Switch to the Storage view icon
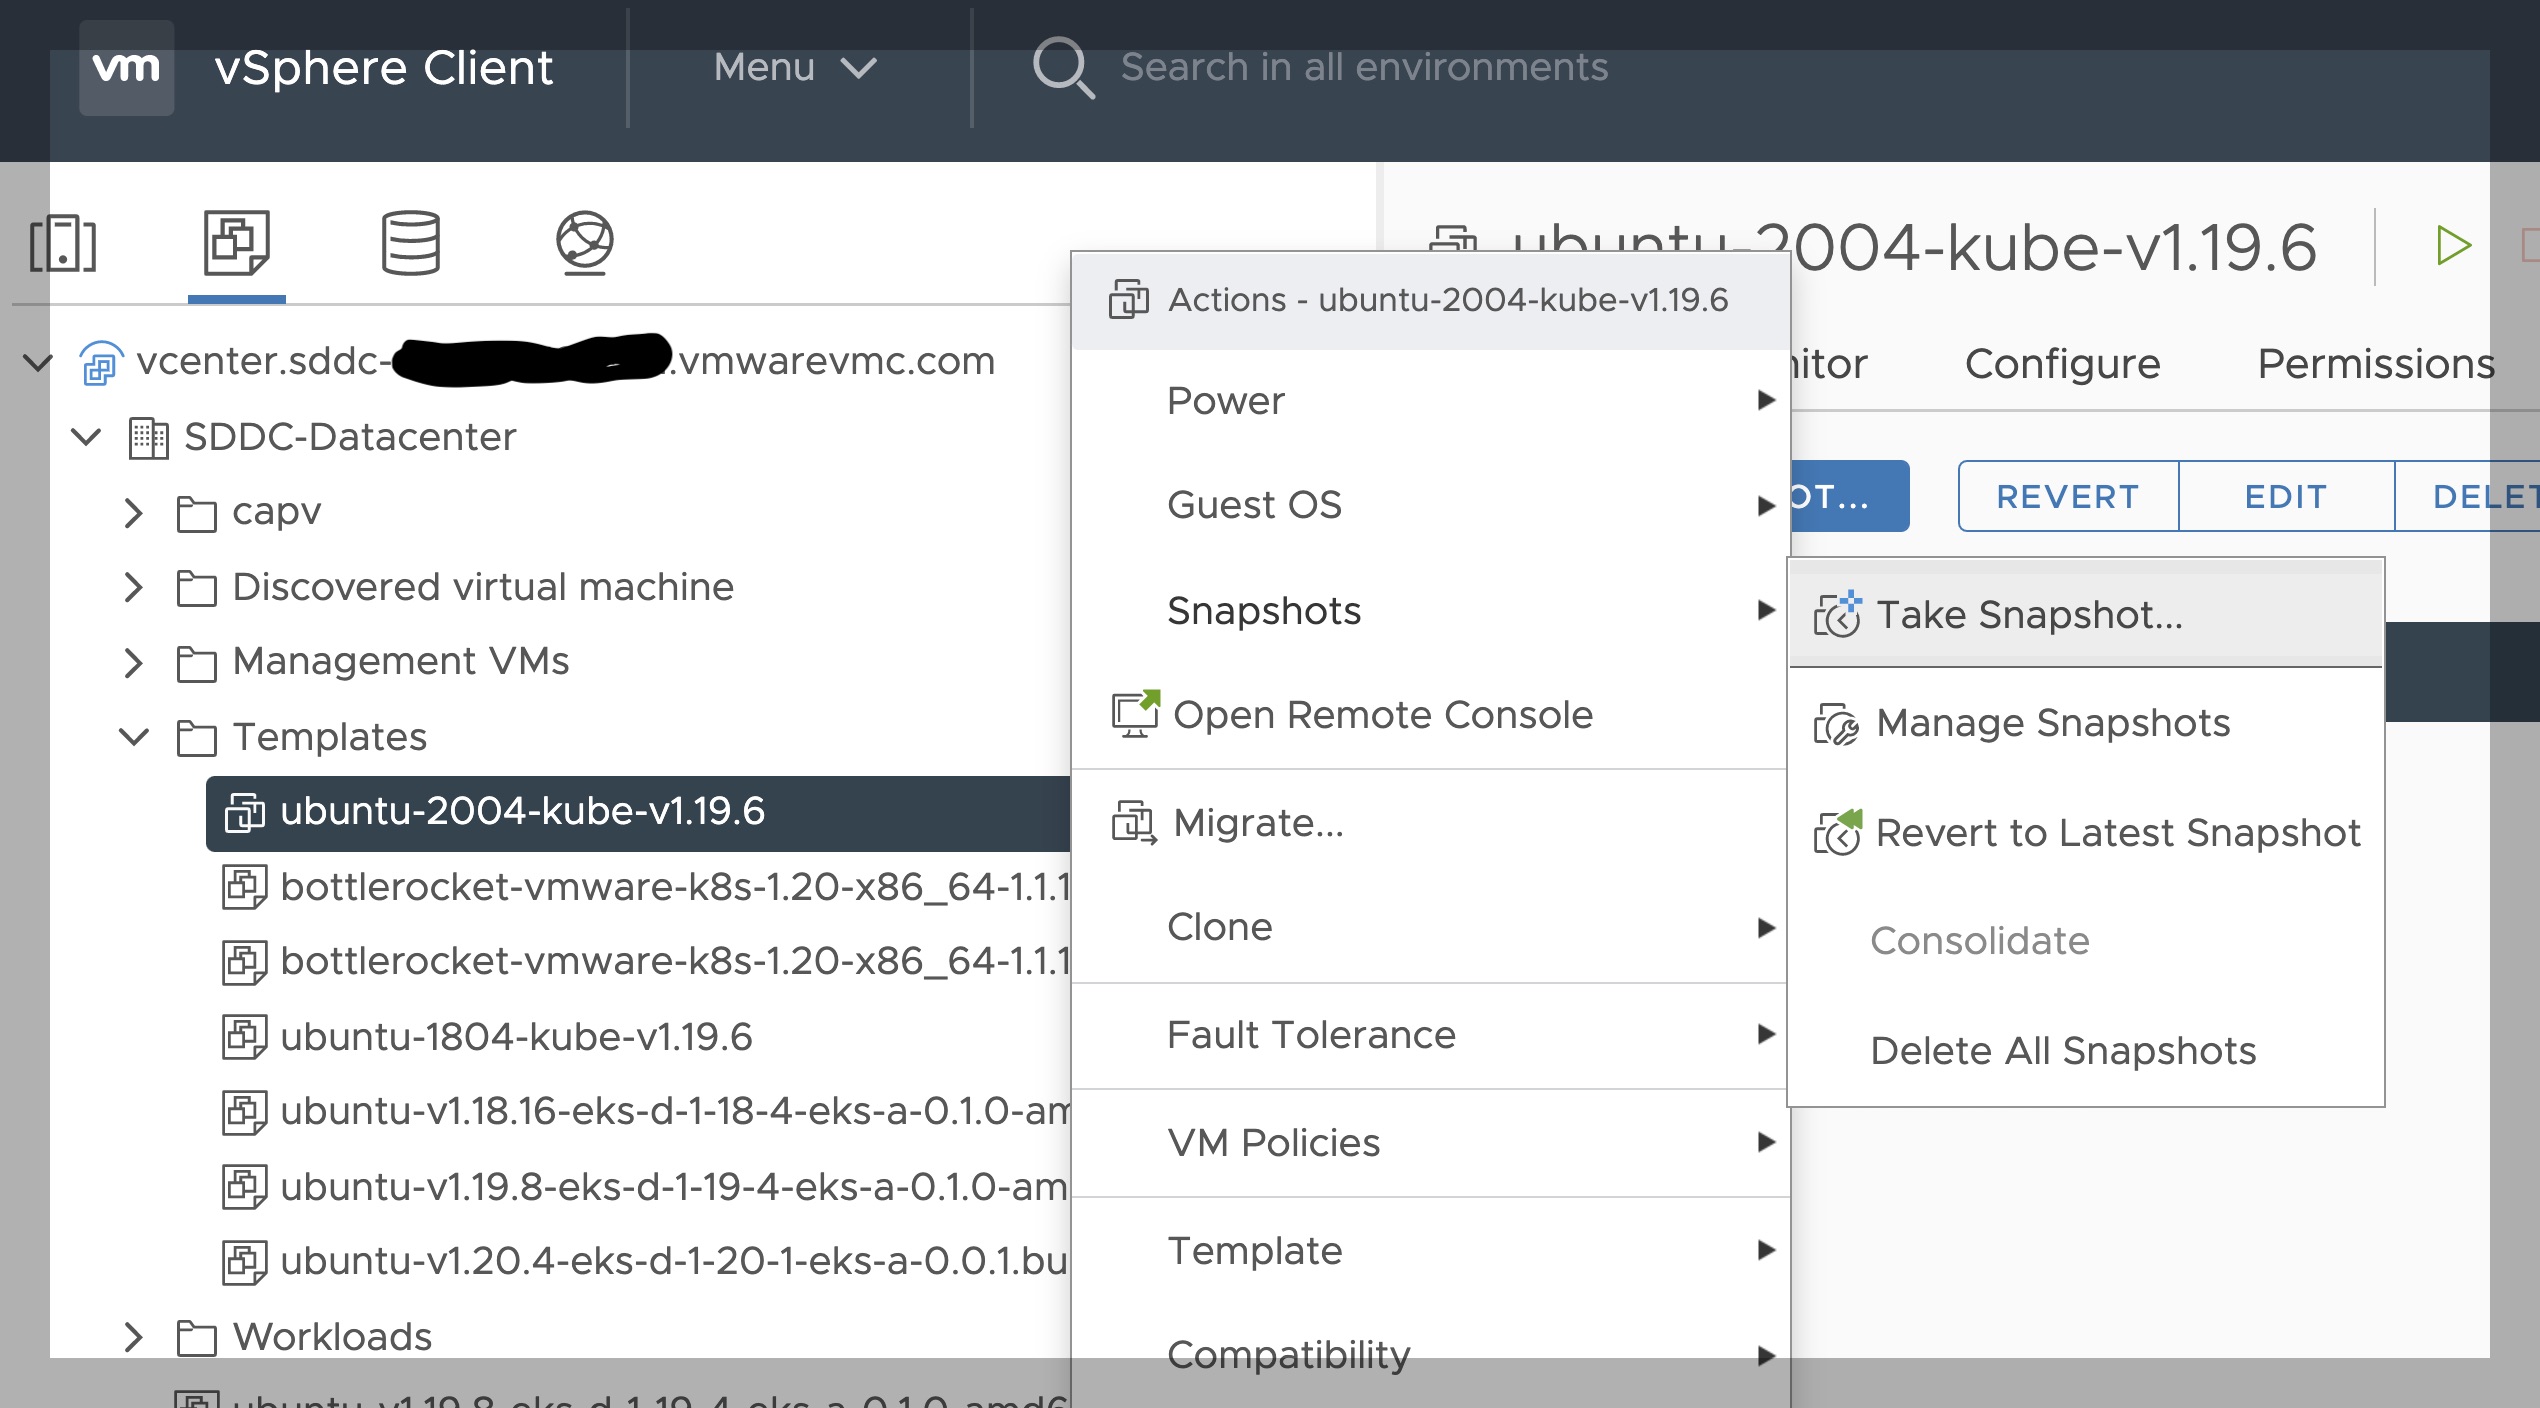Viewport: 2540px width, 1408px height. coord(410,242)
